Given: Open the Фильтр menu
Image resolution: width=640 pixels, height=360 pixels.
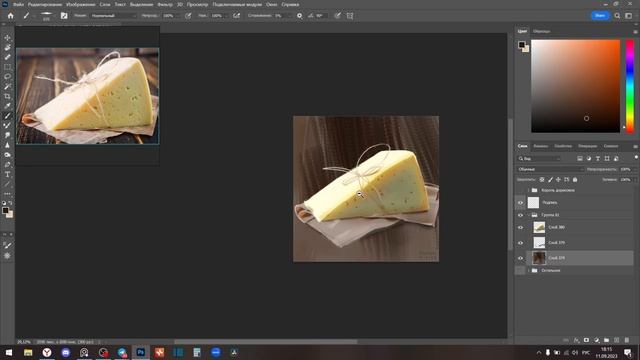Looking at the screenshot, I should [x=165, y=4].
